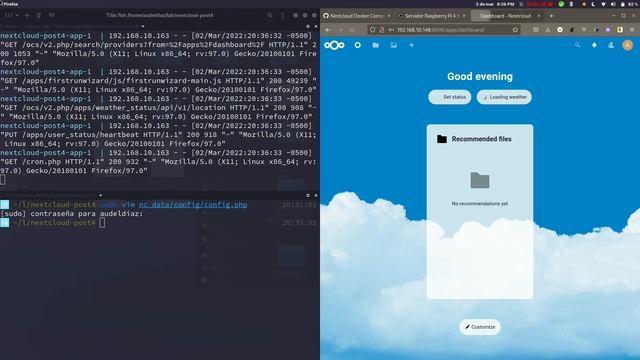Bookmark this page with the star icon
The height and width of the screenshot is (360, 640).
tap(515, 30)
